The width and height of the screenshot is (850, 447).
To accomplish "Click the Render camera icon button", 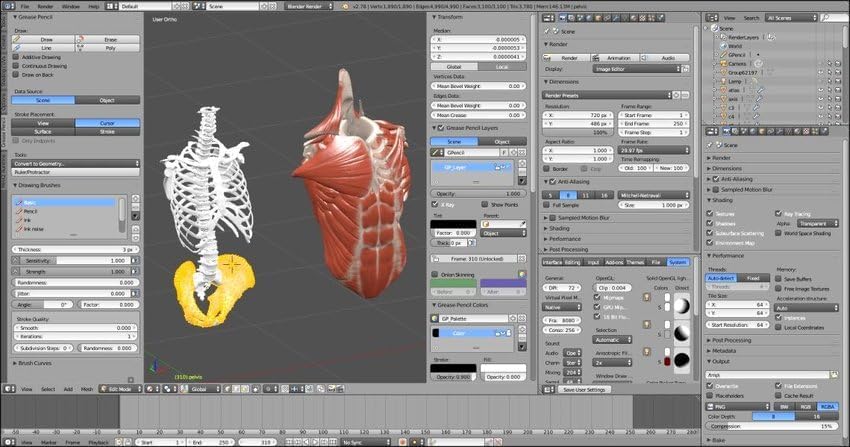I will click(566, 58).
